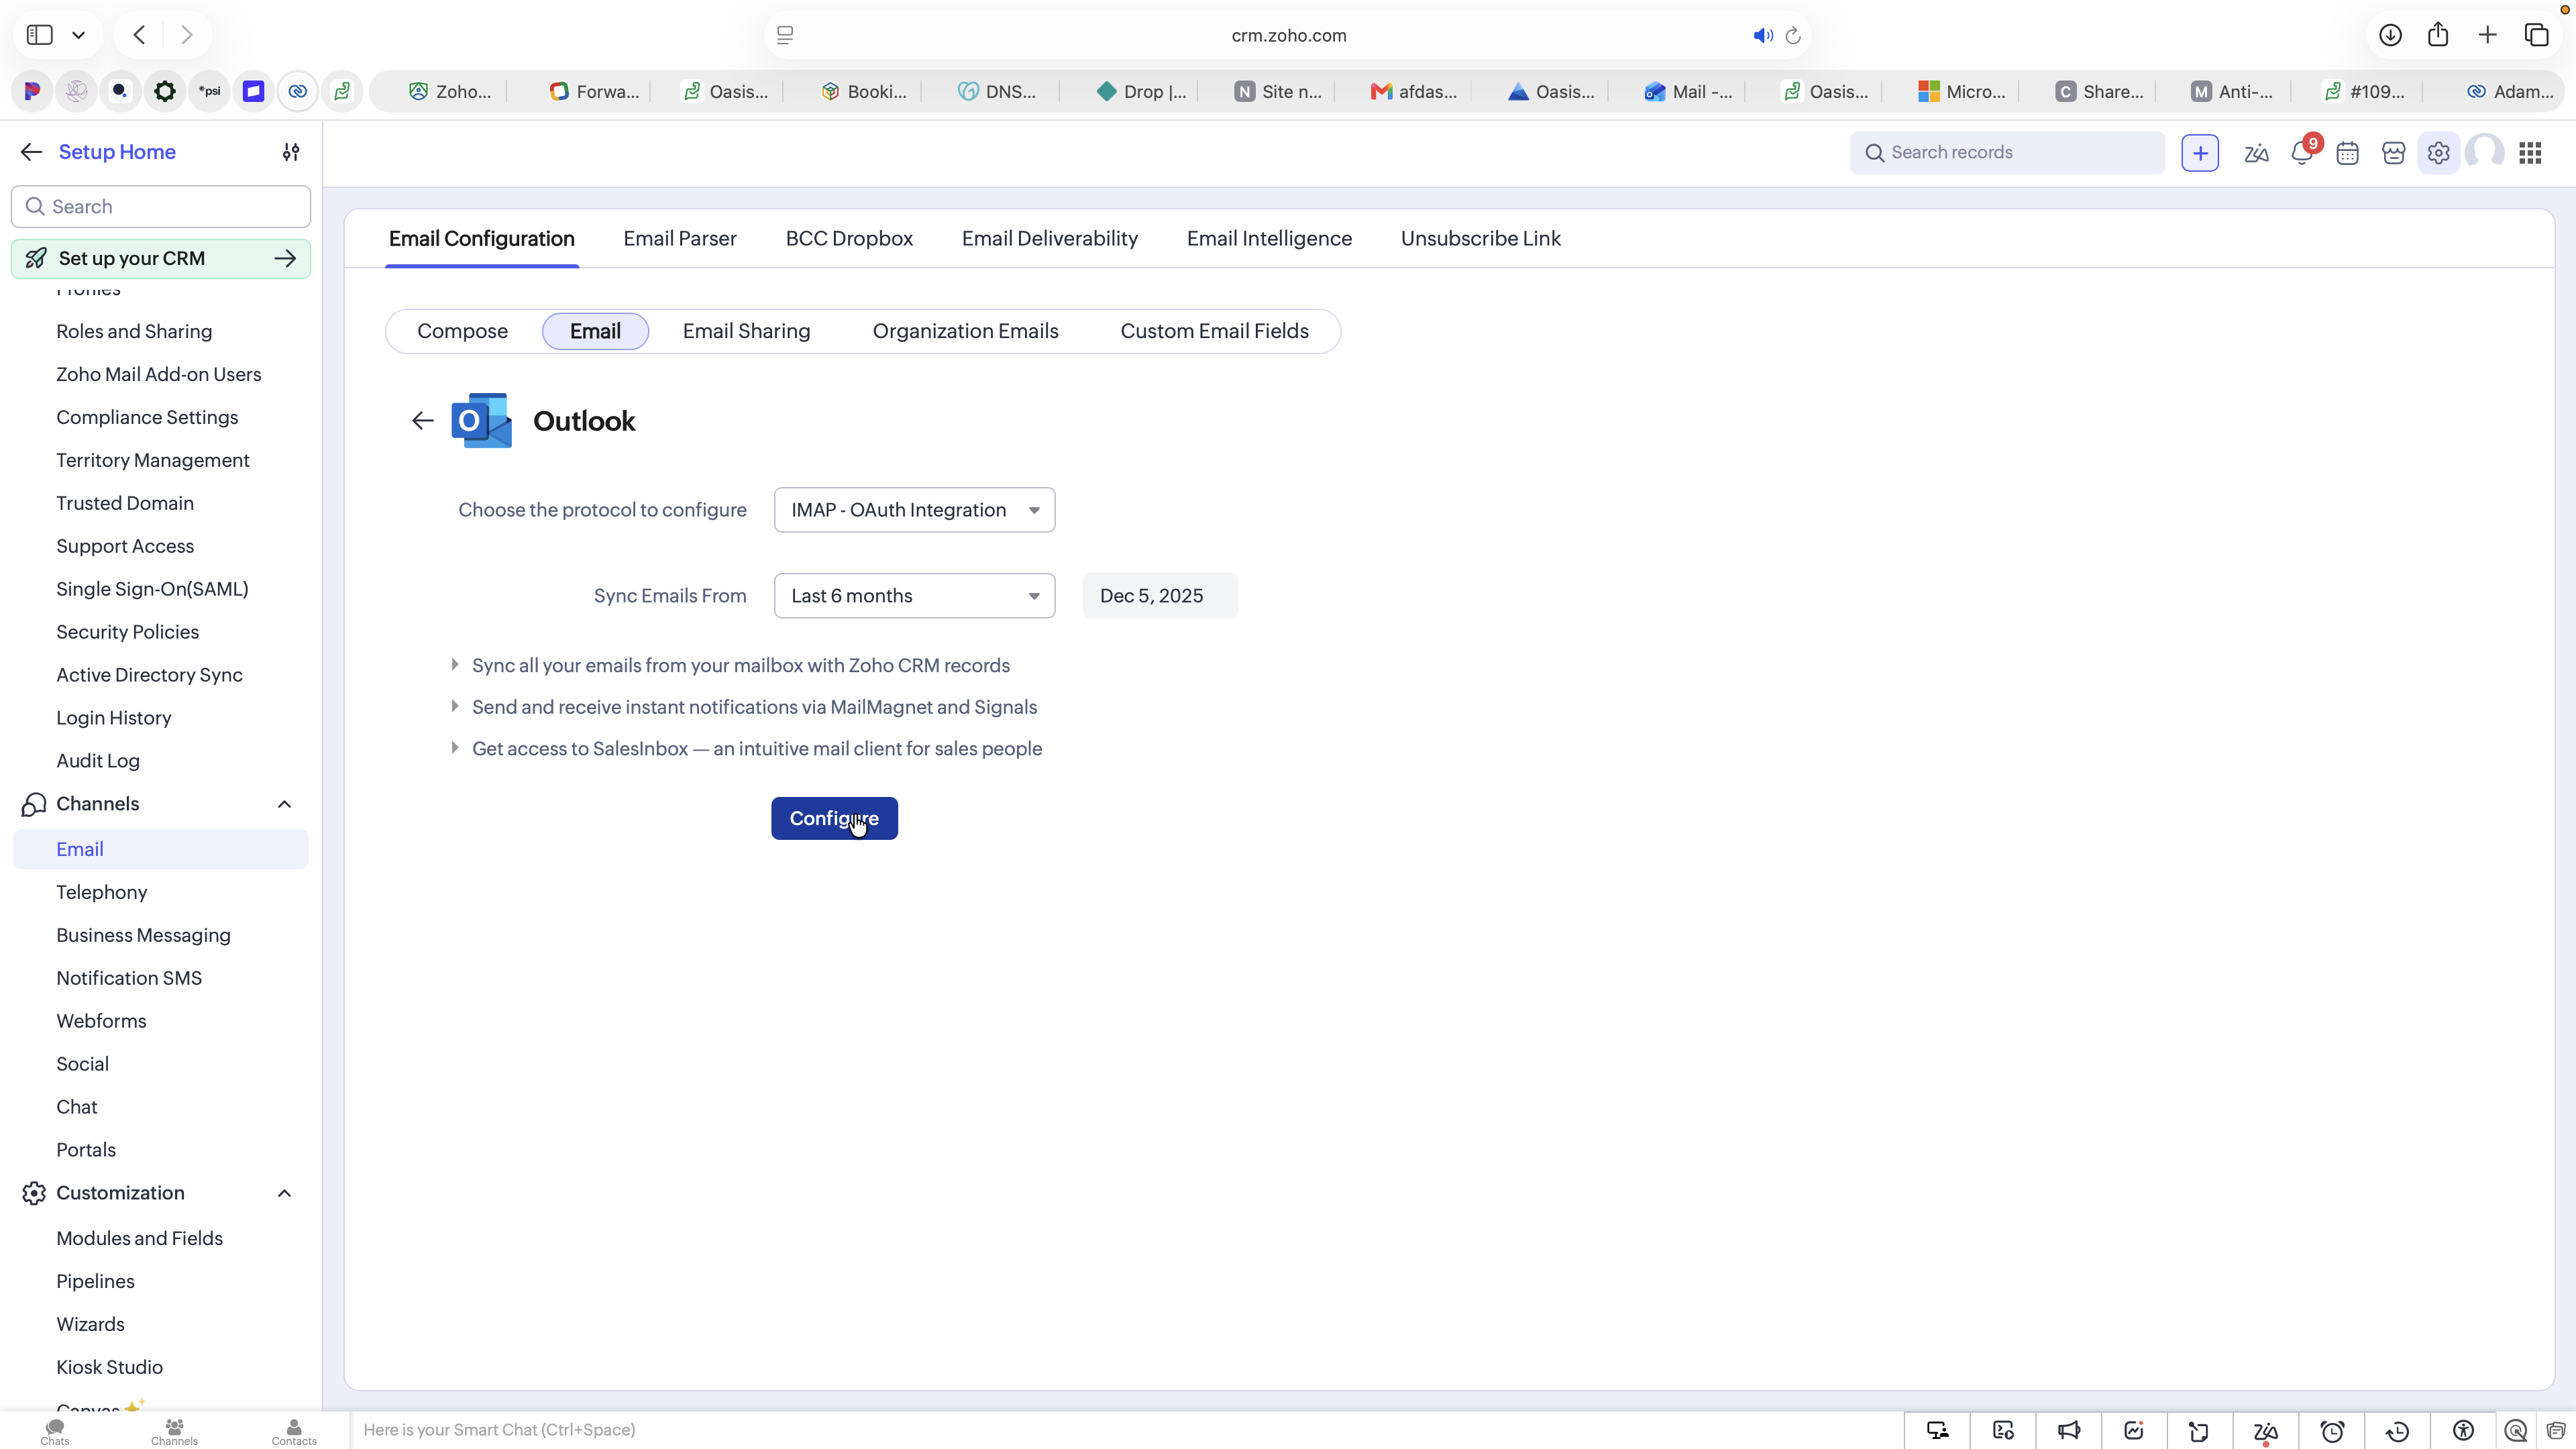This screenshot has width=2576, height=1449.
Task: Expand 'Sync all your emails' item
Action: pos(455,665)
